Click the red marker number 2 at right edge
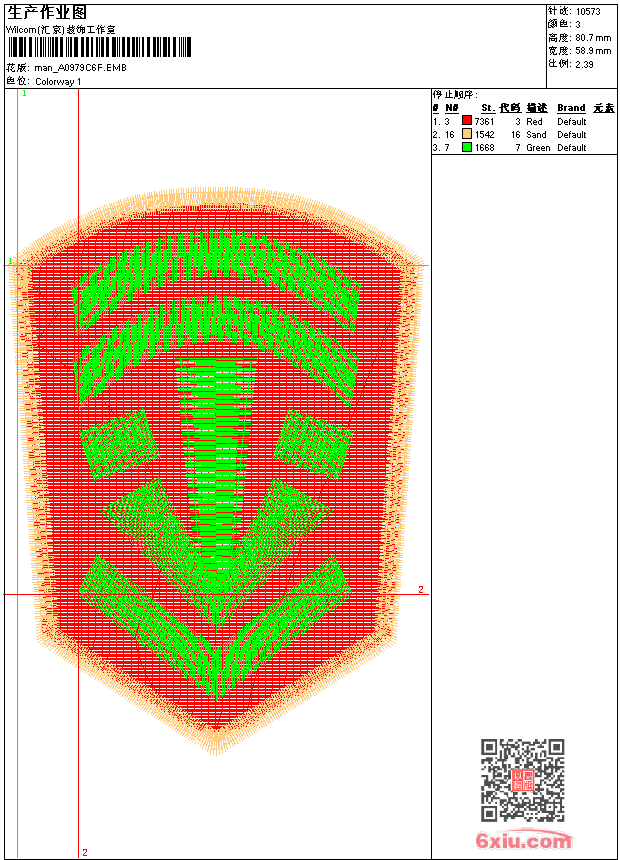The image size is (620, 860). (x=421, y=589)
